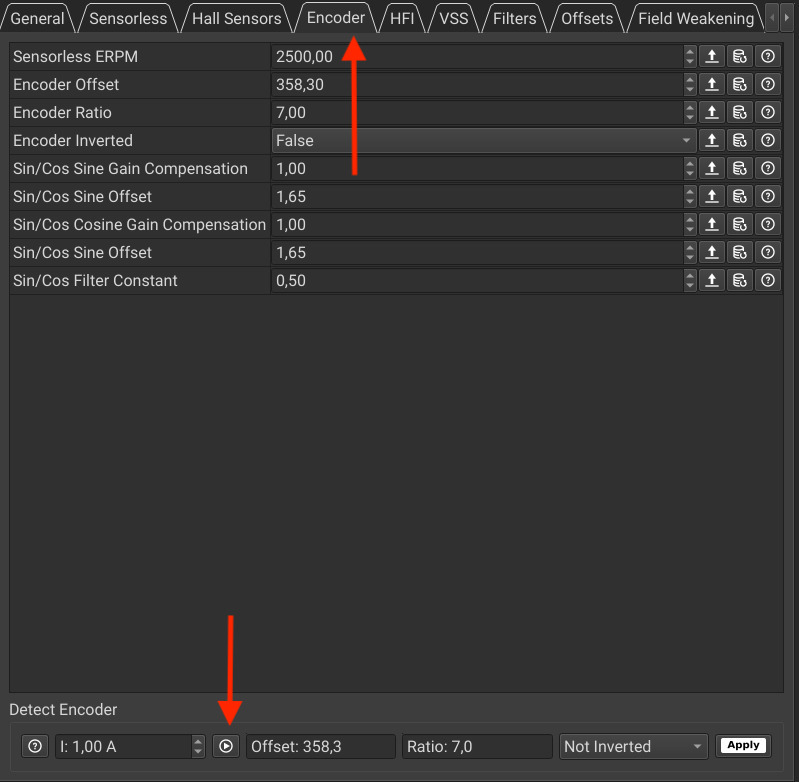The width and height of the screenshot is (799, 782).
Task: Adjust the Sensorless ERPM spinner arrows
Action: point(689,57)
